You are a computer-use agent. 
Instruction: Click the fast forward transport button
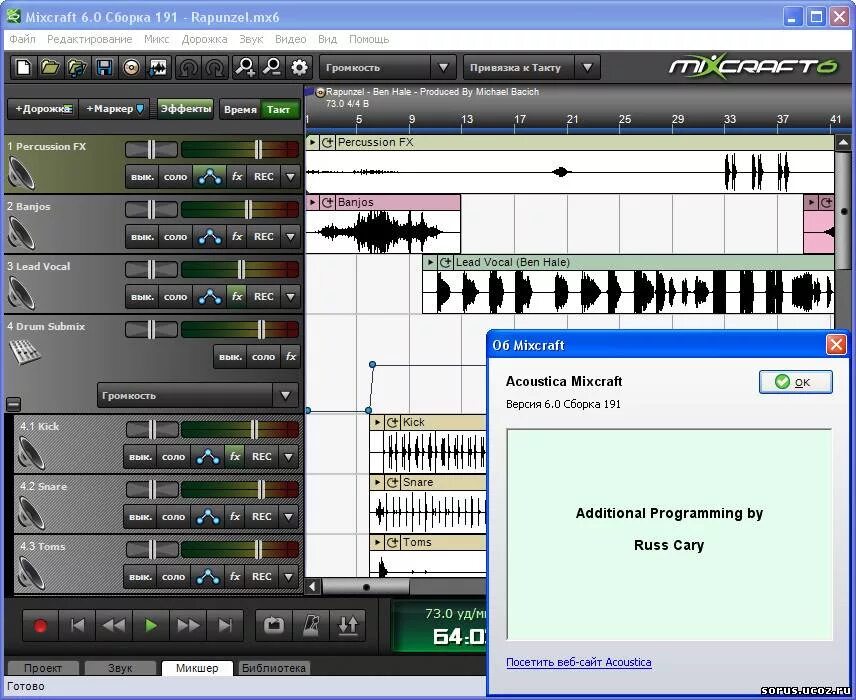pyautogui.click(x=188, y=625)
